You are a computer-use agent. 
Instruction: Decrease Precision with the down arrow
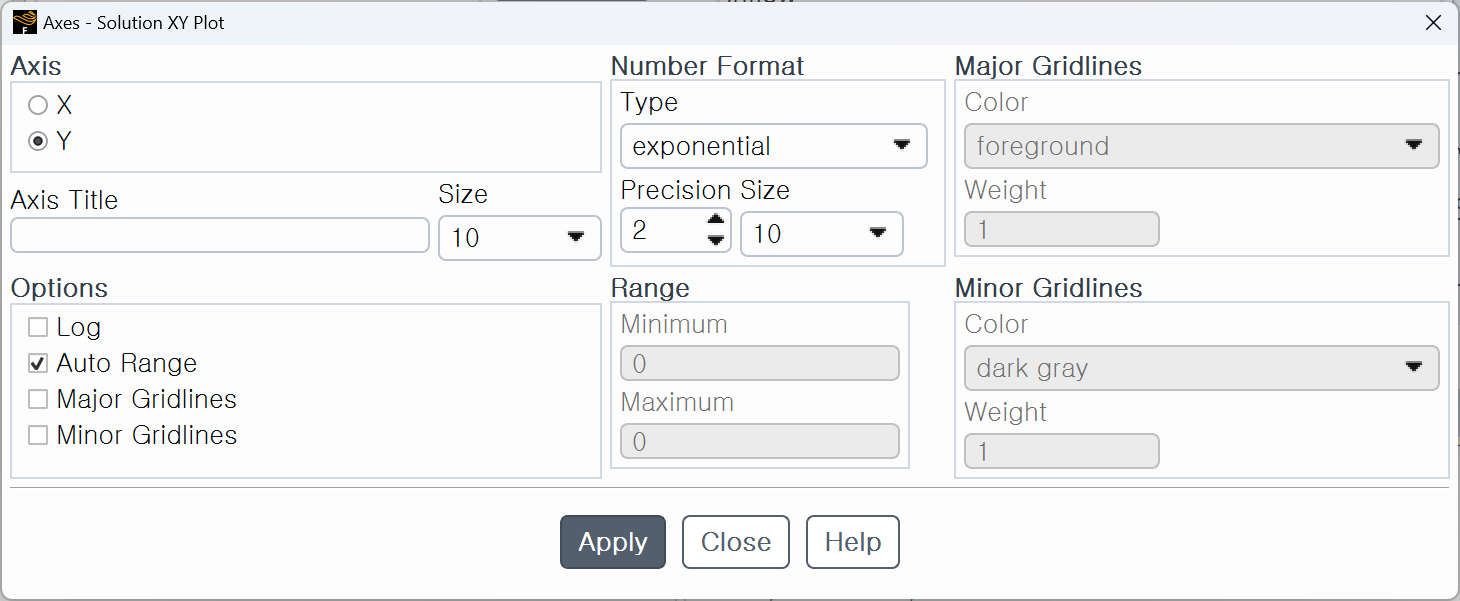[715, 240]
